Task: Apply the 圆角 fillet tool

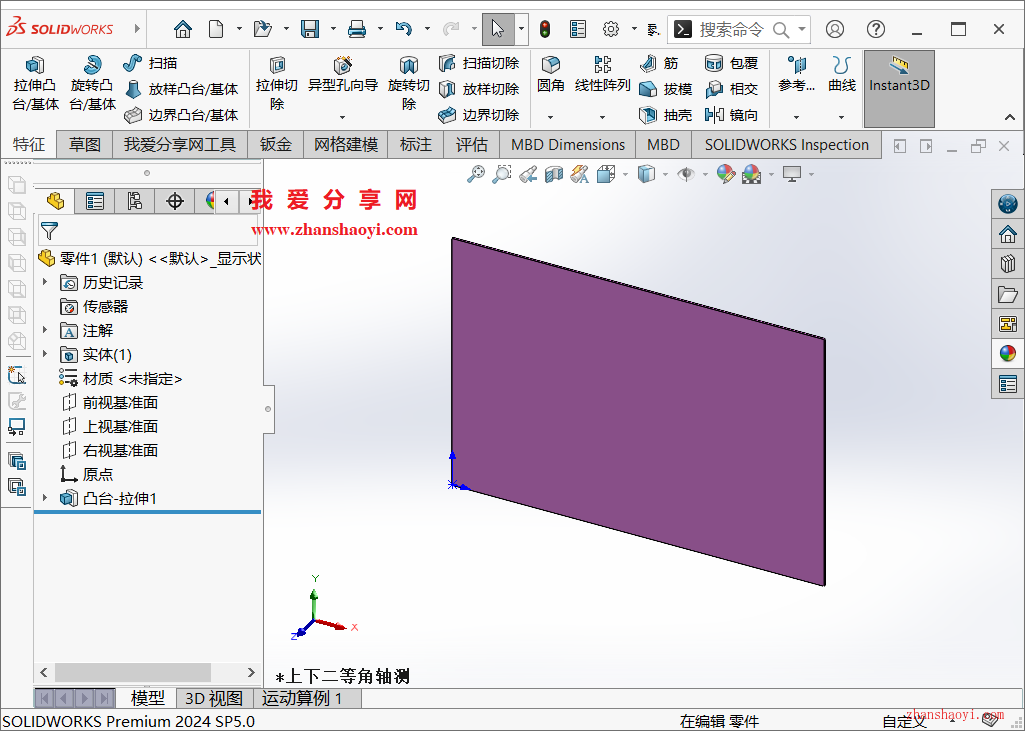Action: pyautogui.click(x=550, y=75)
